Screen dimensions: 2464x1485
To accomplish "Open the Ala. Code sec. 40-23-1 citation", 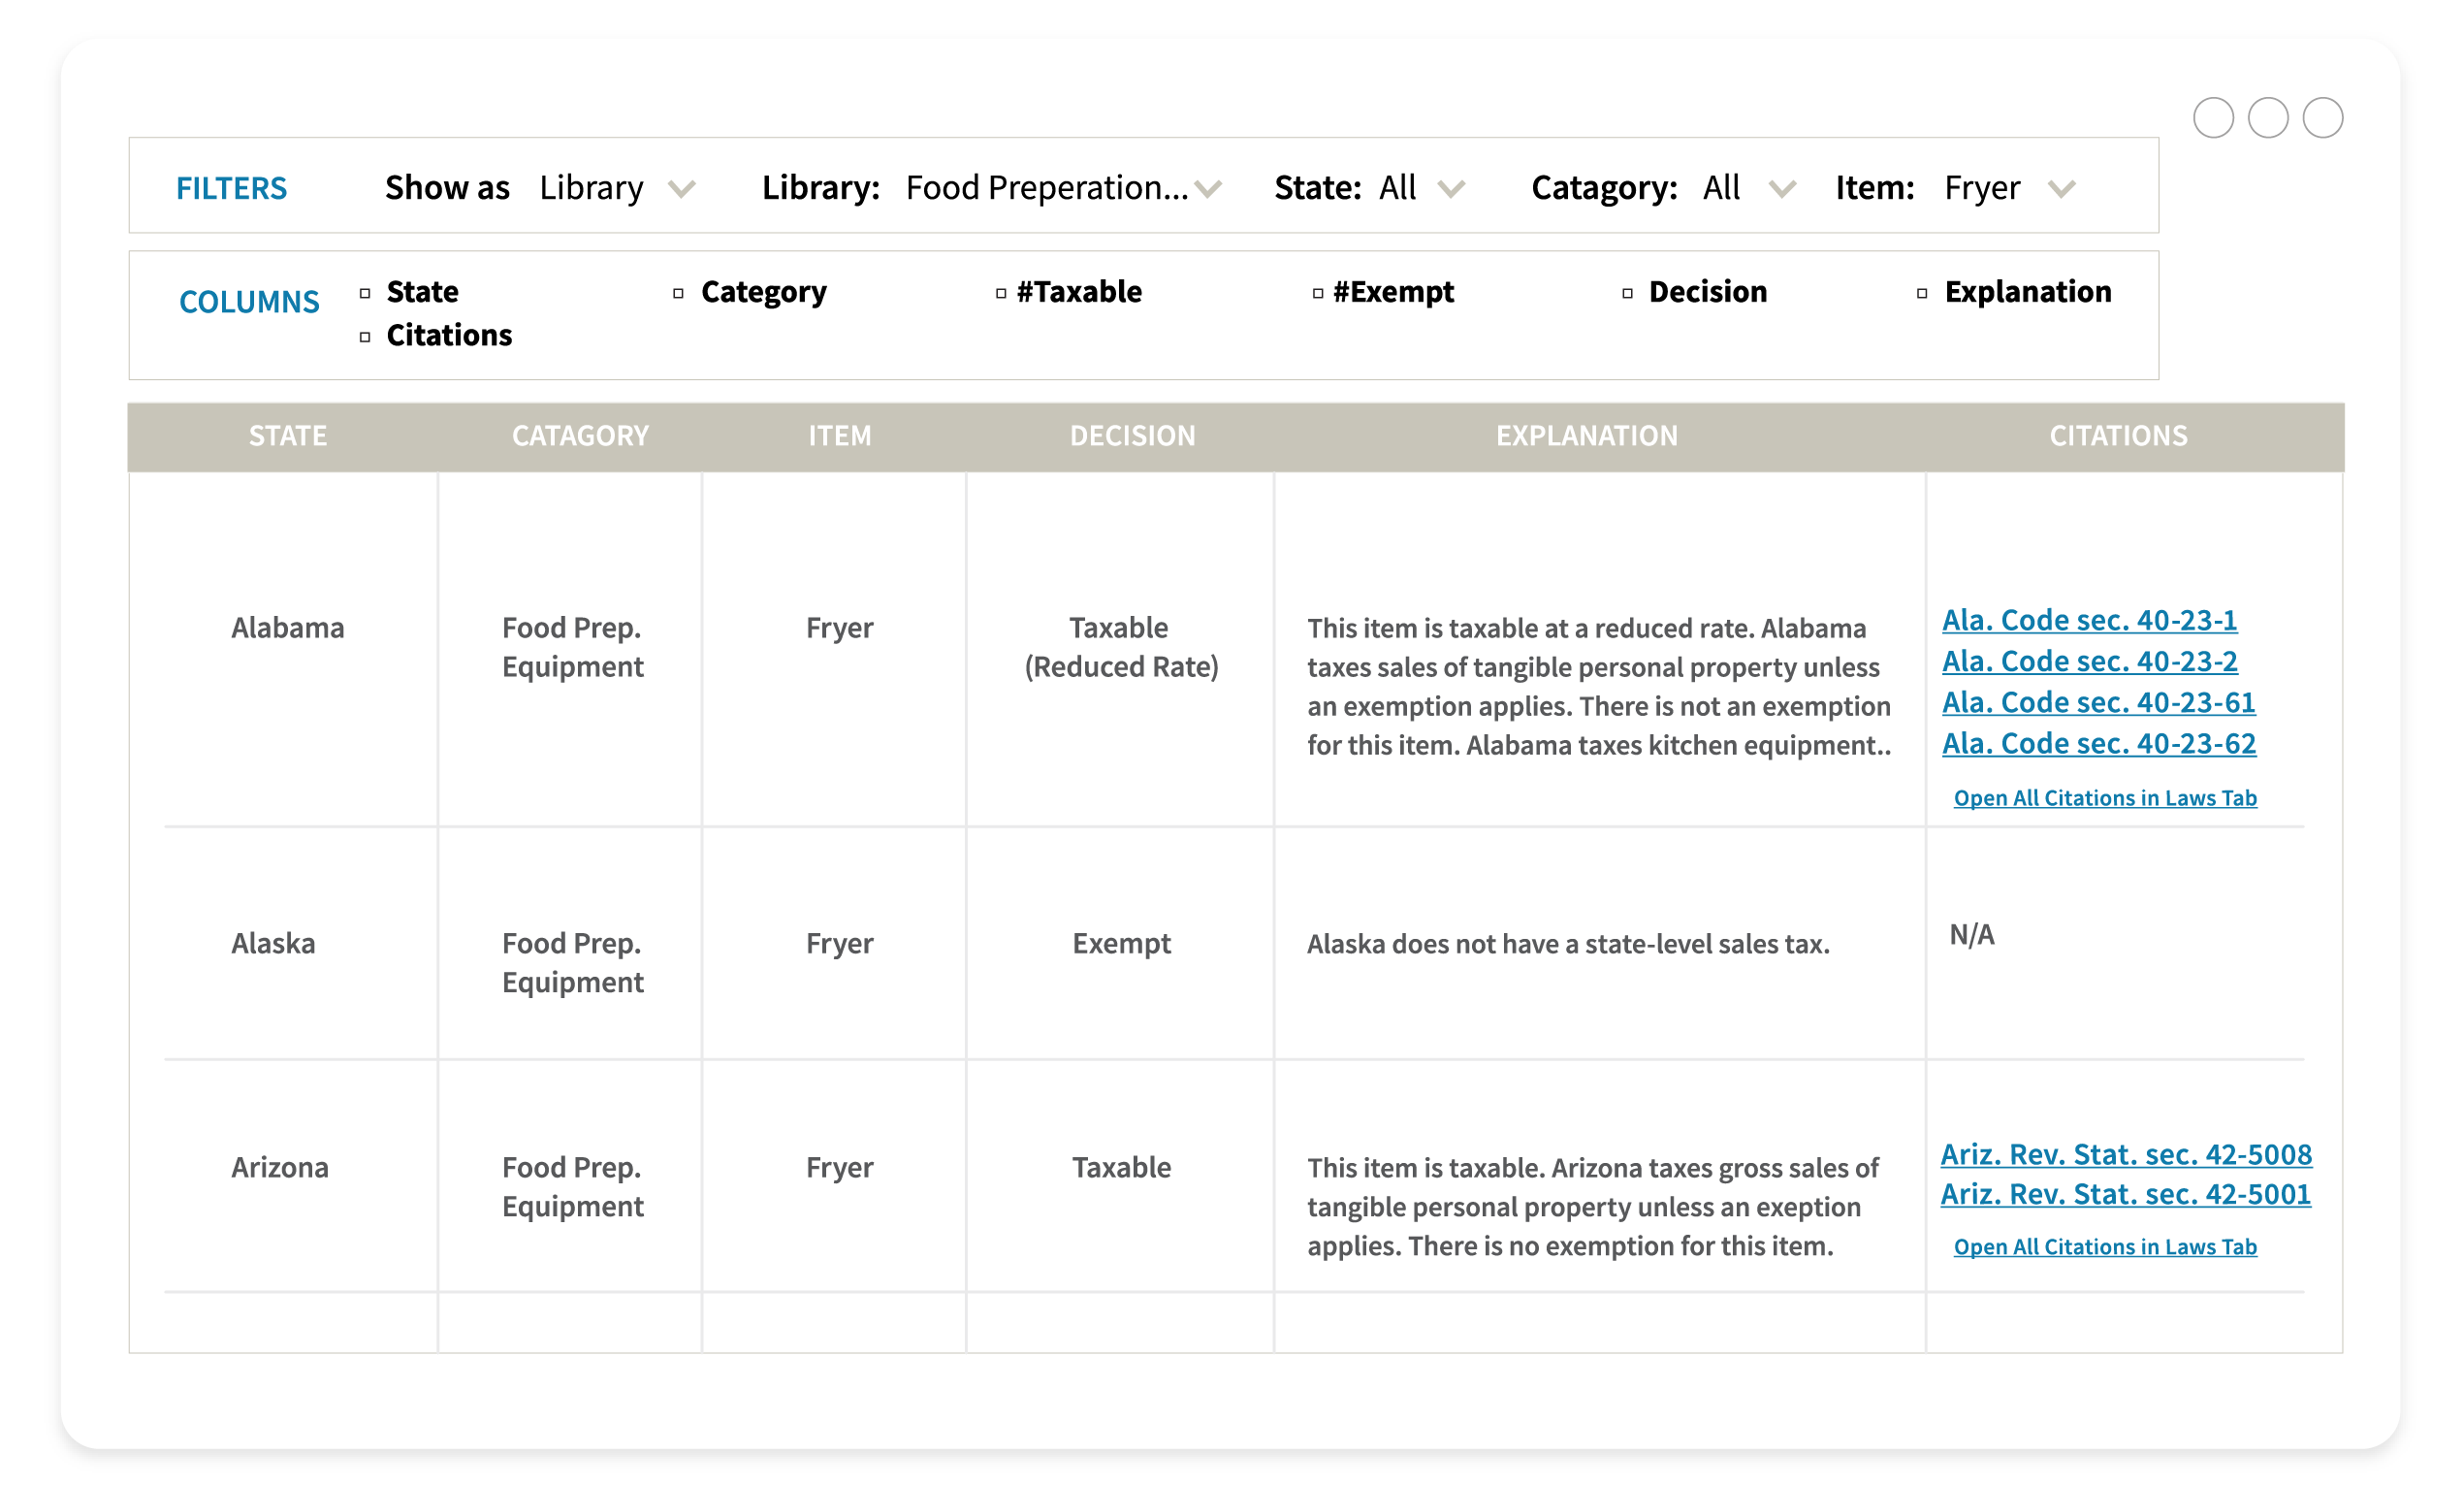I will pyautogui.click(x=2088, y=620).
